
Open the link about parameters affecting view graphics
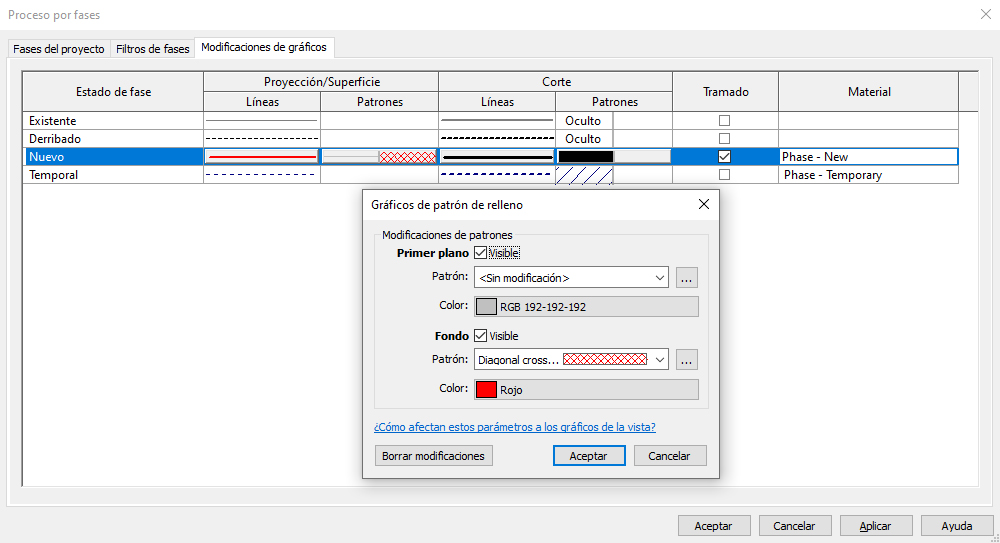[514, 427]
